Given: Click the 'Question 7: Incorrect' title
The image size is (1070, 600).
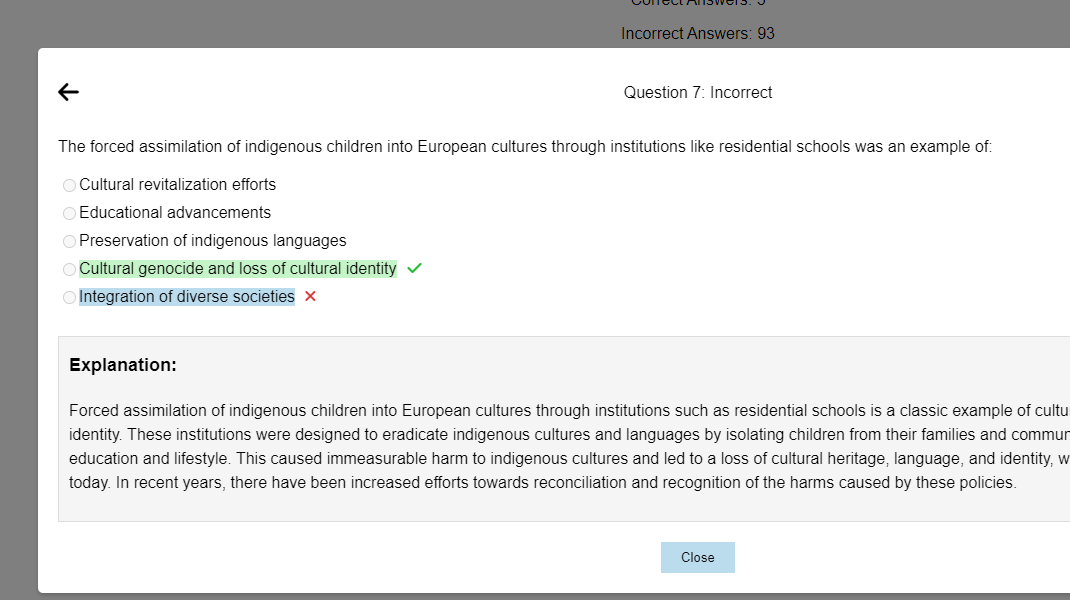Looking at the screenshot, I should pyautogui.click(x=697, y=93).
